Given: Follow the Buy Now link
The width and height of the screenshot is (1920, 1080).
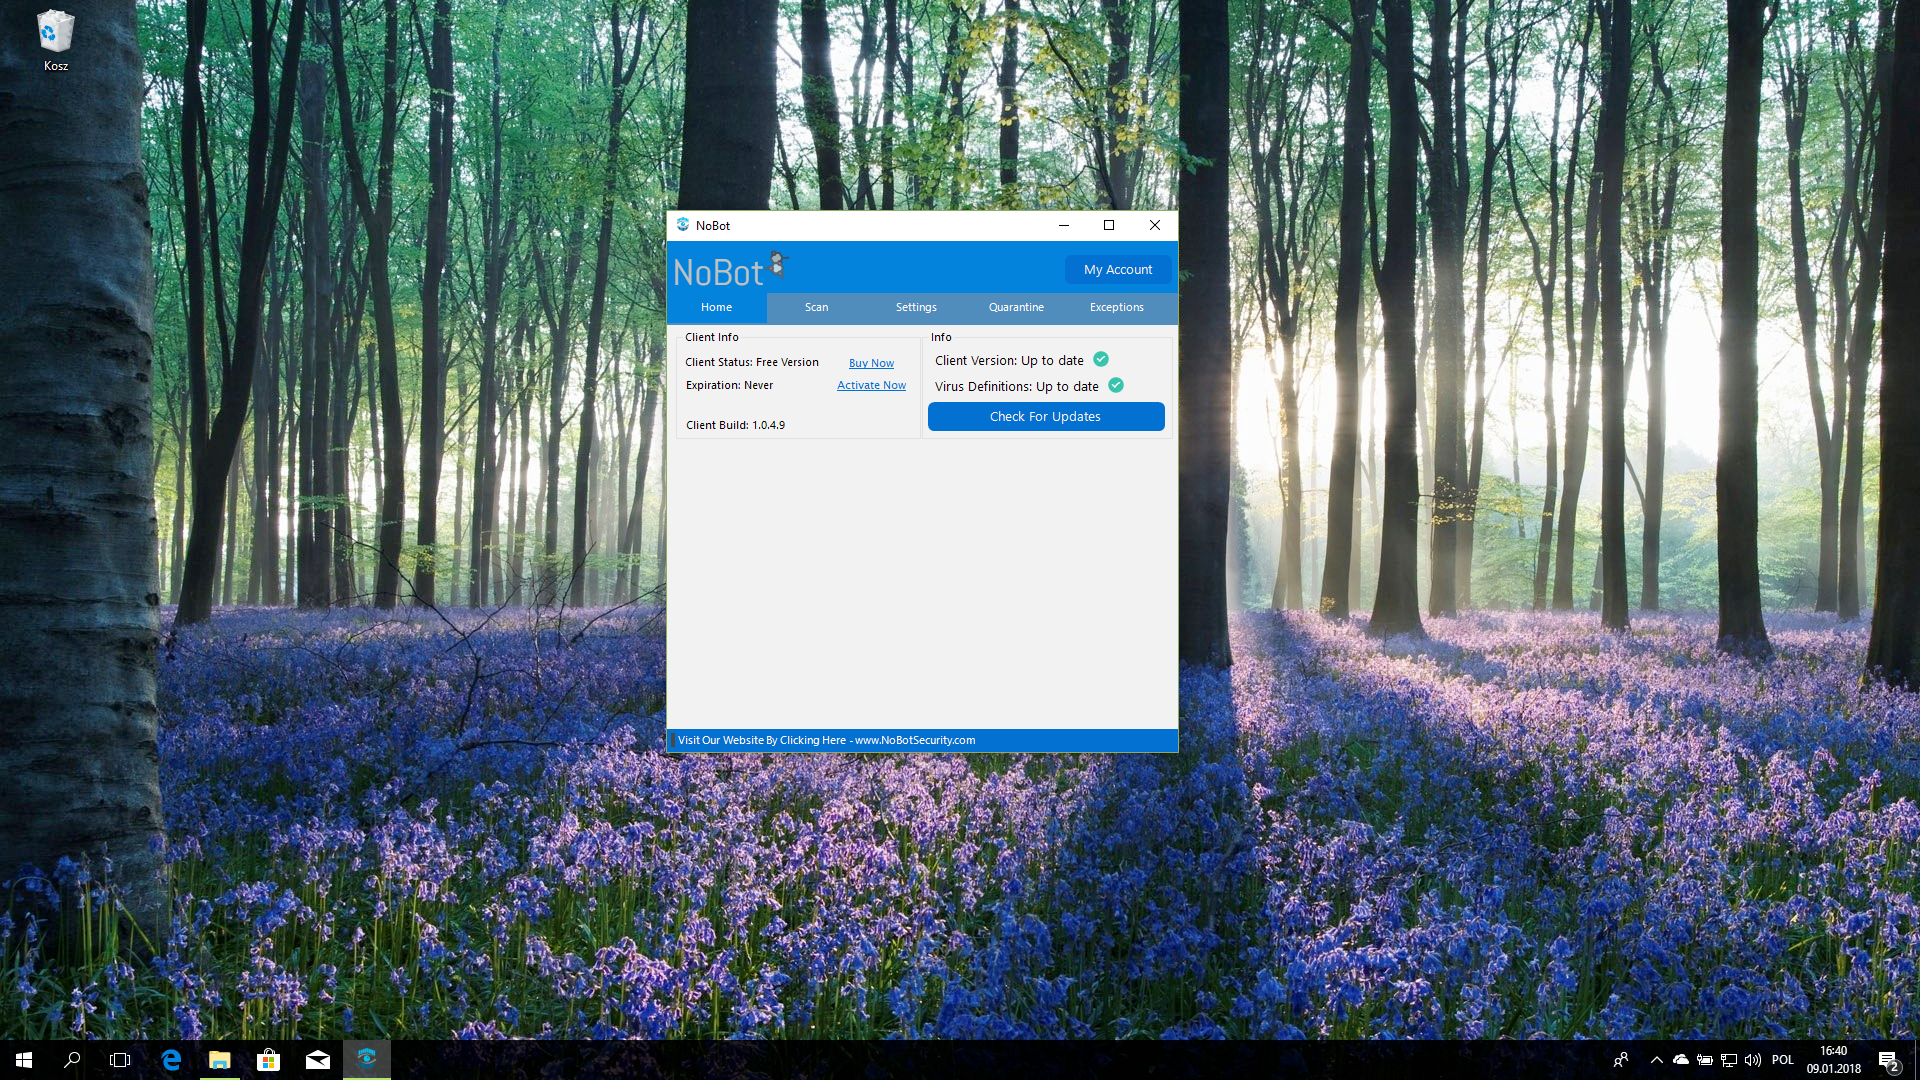Looking at the screenshot, I should pyautogui.click(x=871, y=363).
